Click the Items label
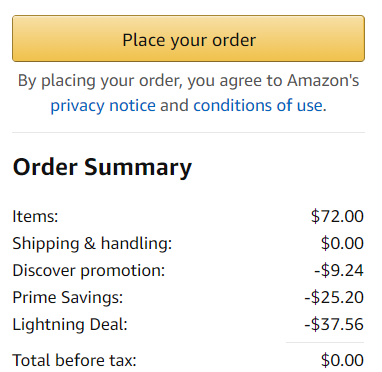 point(35,216)
